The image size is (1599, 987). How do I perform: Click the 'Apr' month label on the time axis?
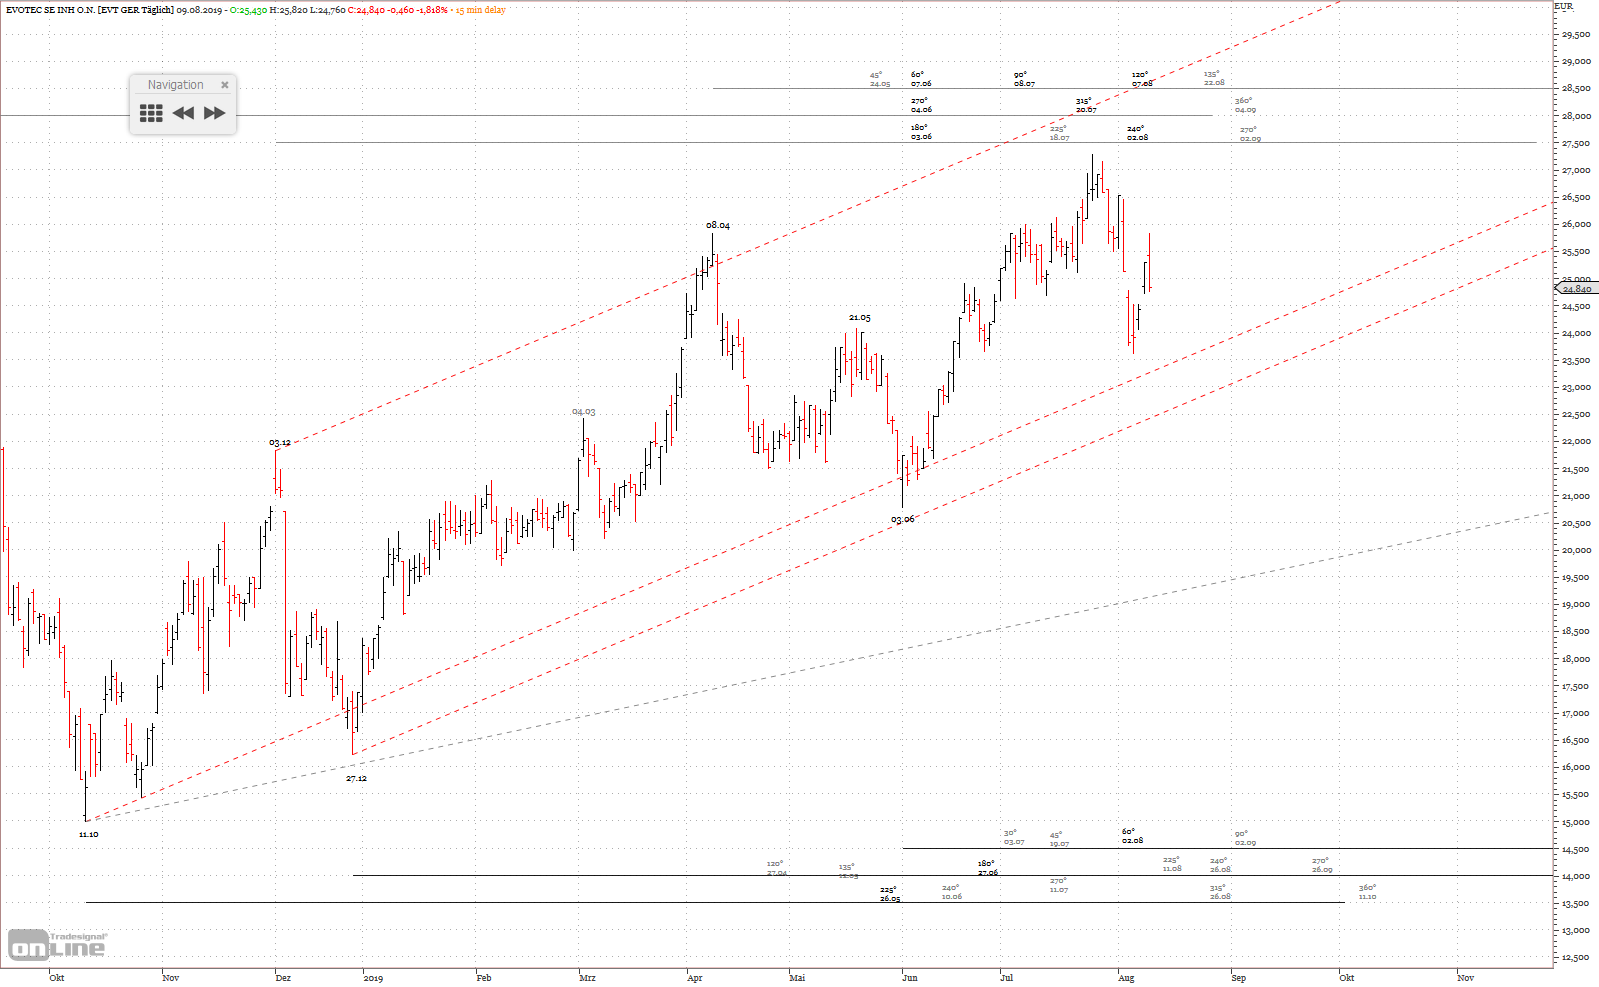[x=695, y=978]
